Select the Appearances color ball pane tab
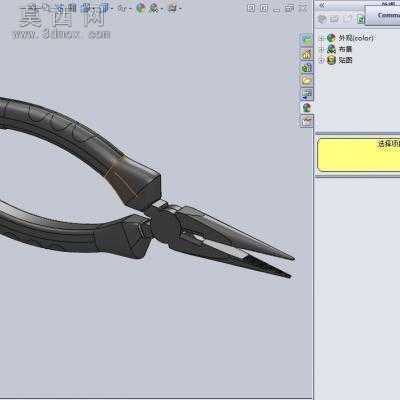This screenshot has height=400, width=400. tap(306, 107)
